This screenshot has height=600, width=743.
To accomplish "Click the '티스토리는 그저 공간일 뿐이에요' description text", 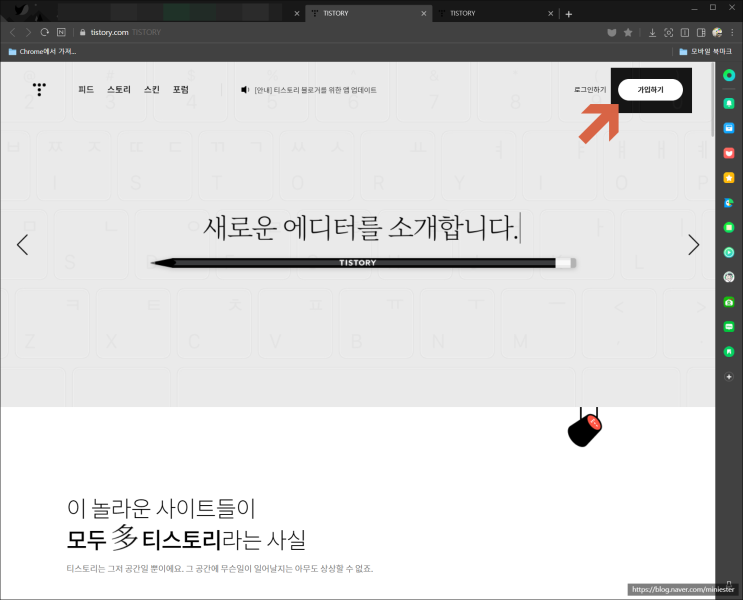I will [219, 568].
